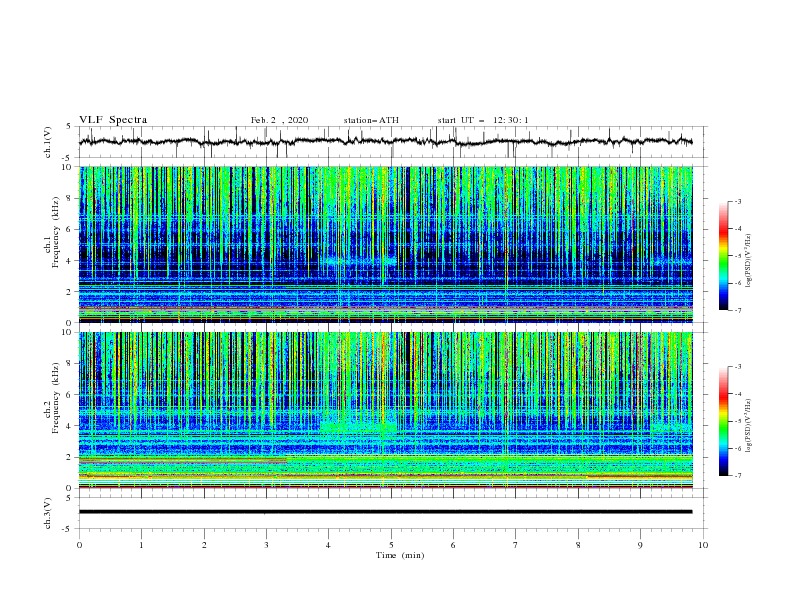
Task: Click inside the ch.2 spectrogram panel
Action: click(x=385, y=410)
